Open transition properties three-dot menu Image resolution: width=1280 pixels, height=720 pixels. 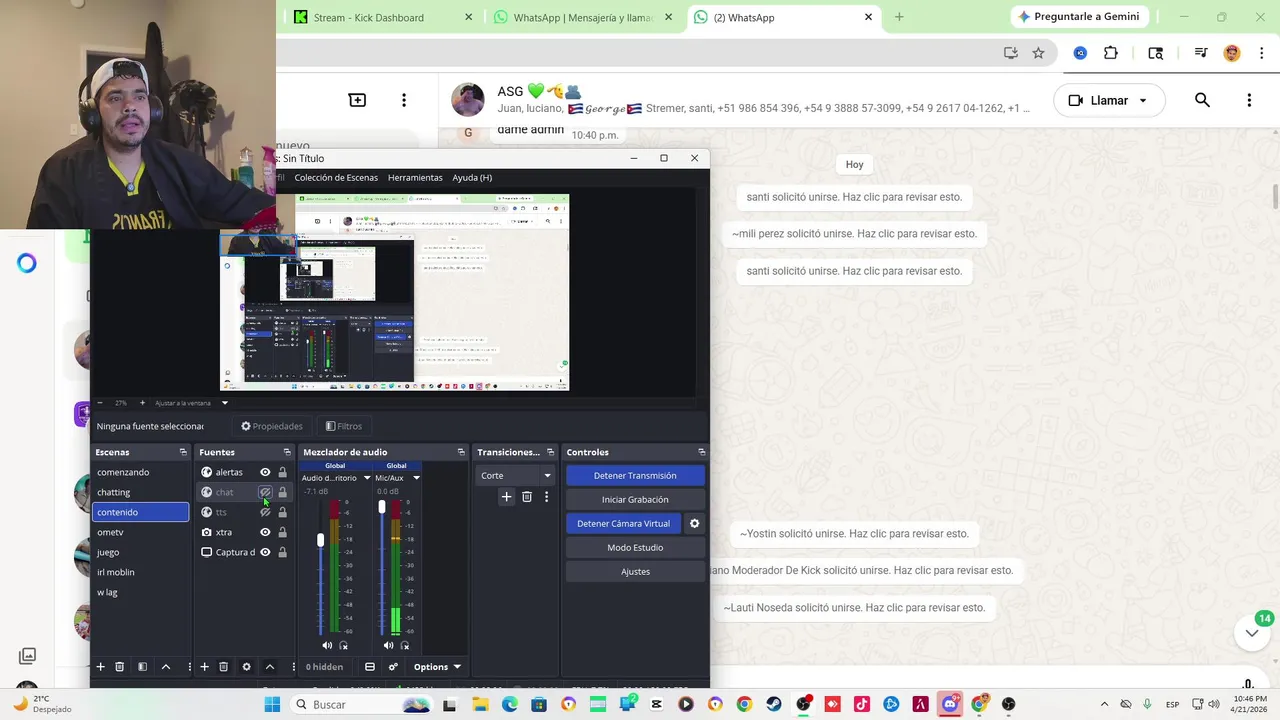coord(546,497)
